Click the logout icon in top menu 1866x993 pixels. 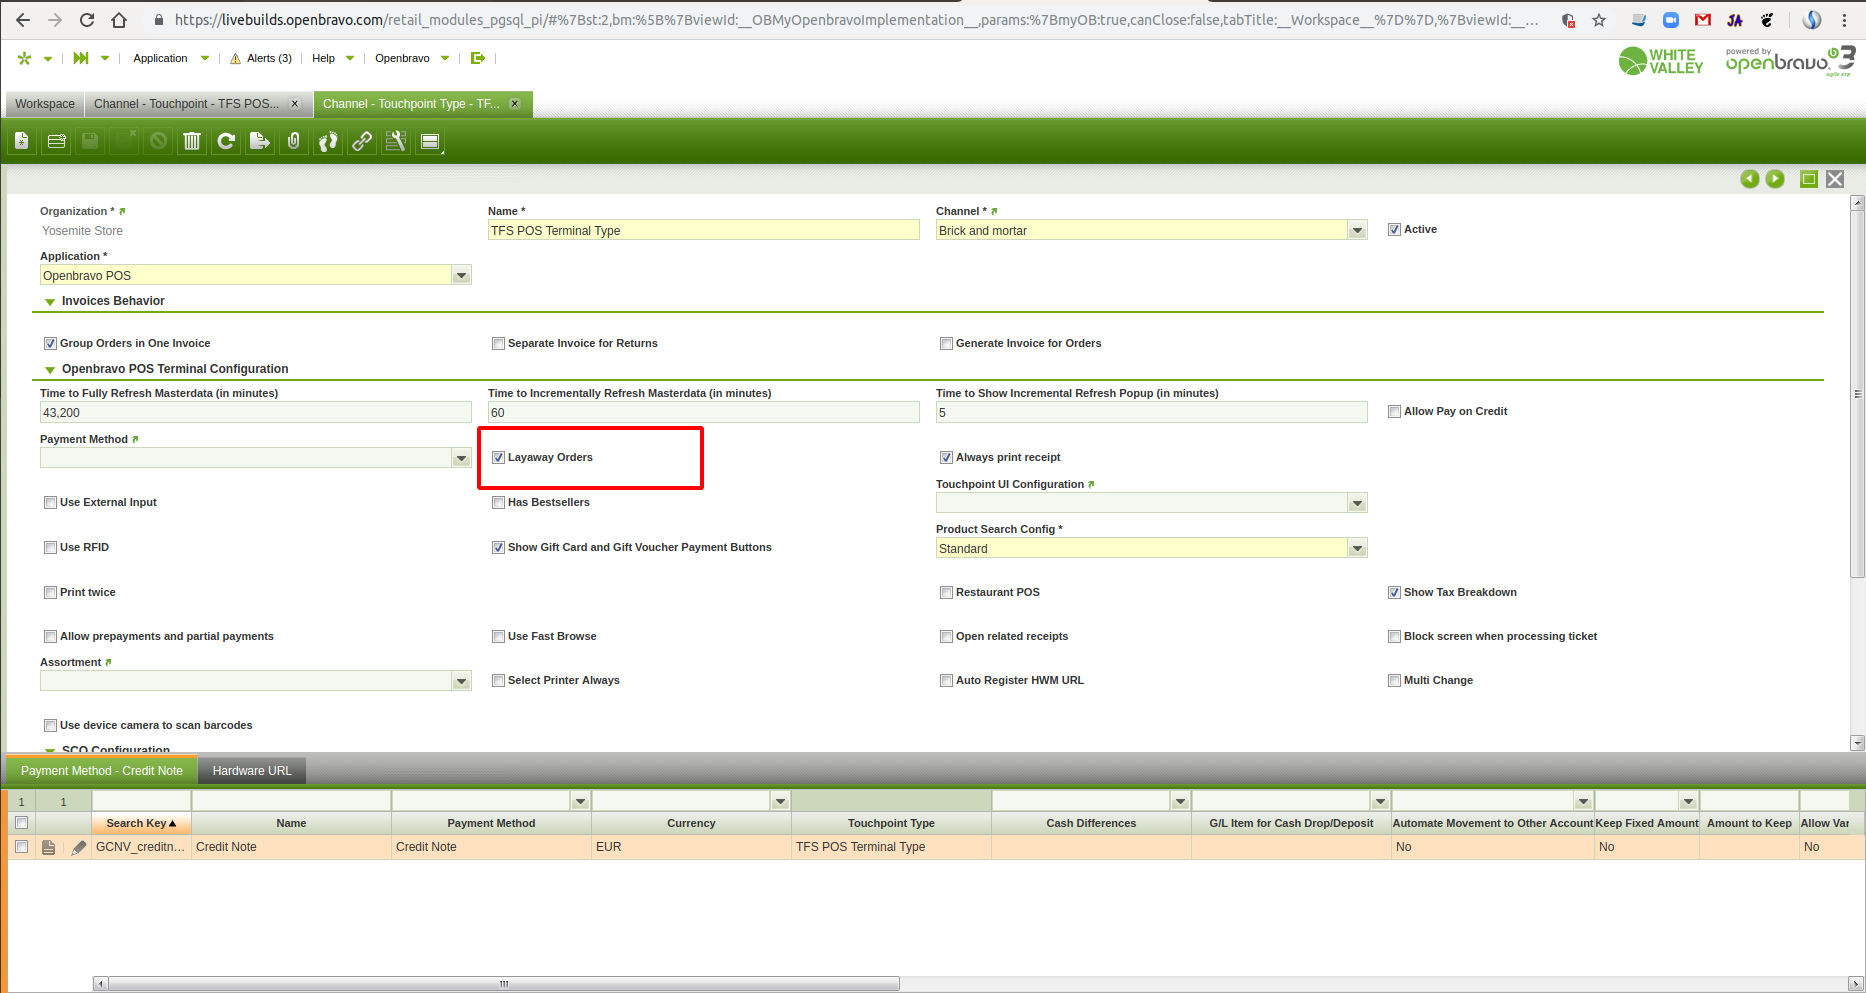pos(478,58)
